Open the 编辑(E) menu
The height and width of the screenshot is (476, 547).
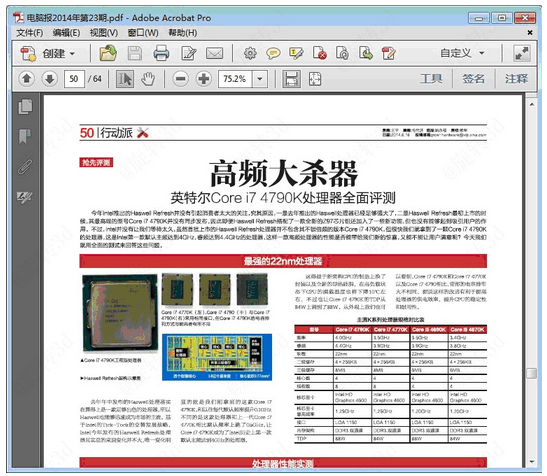(66, 33)
